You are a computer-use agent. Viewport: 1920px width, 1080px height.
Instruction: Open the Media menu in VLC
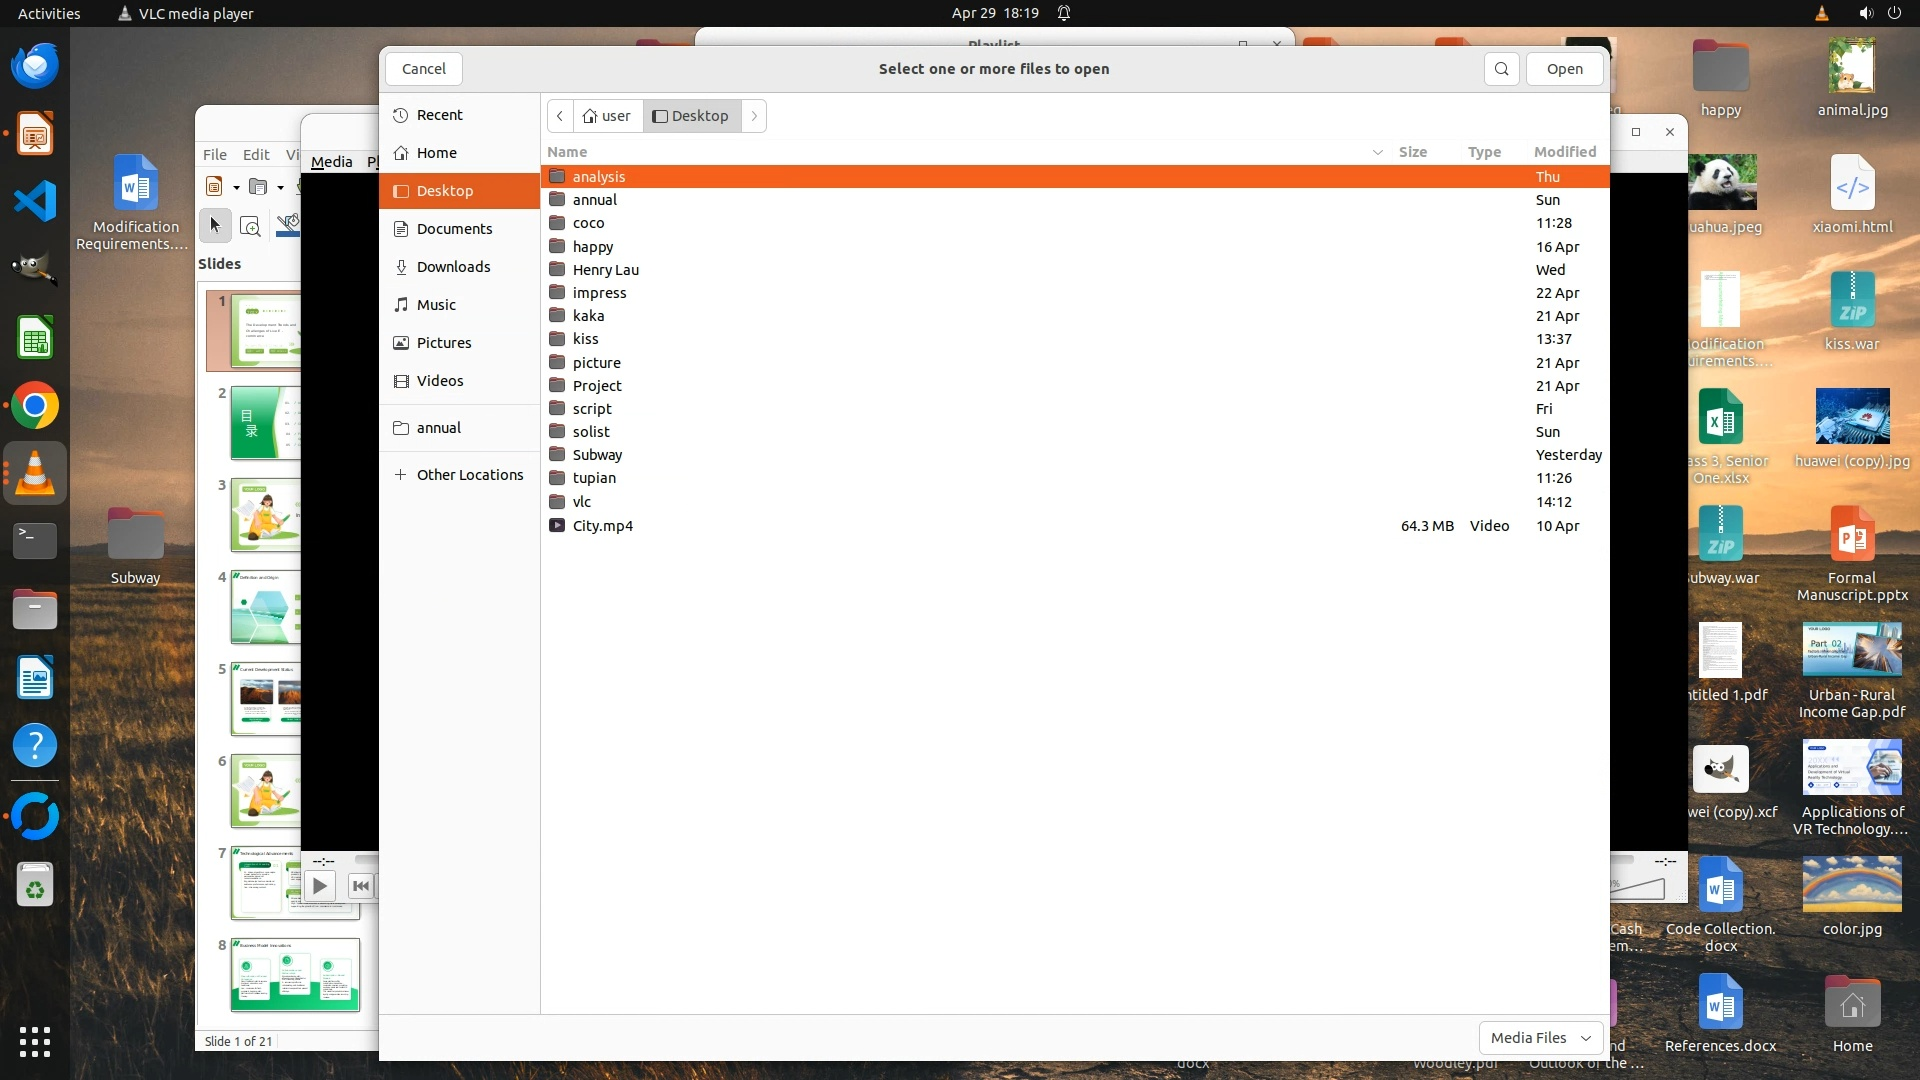click(331, 162)
